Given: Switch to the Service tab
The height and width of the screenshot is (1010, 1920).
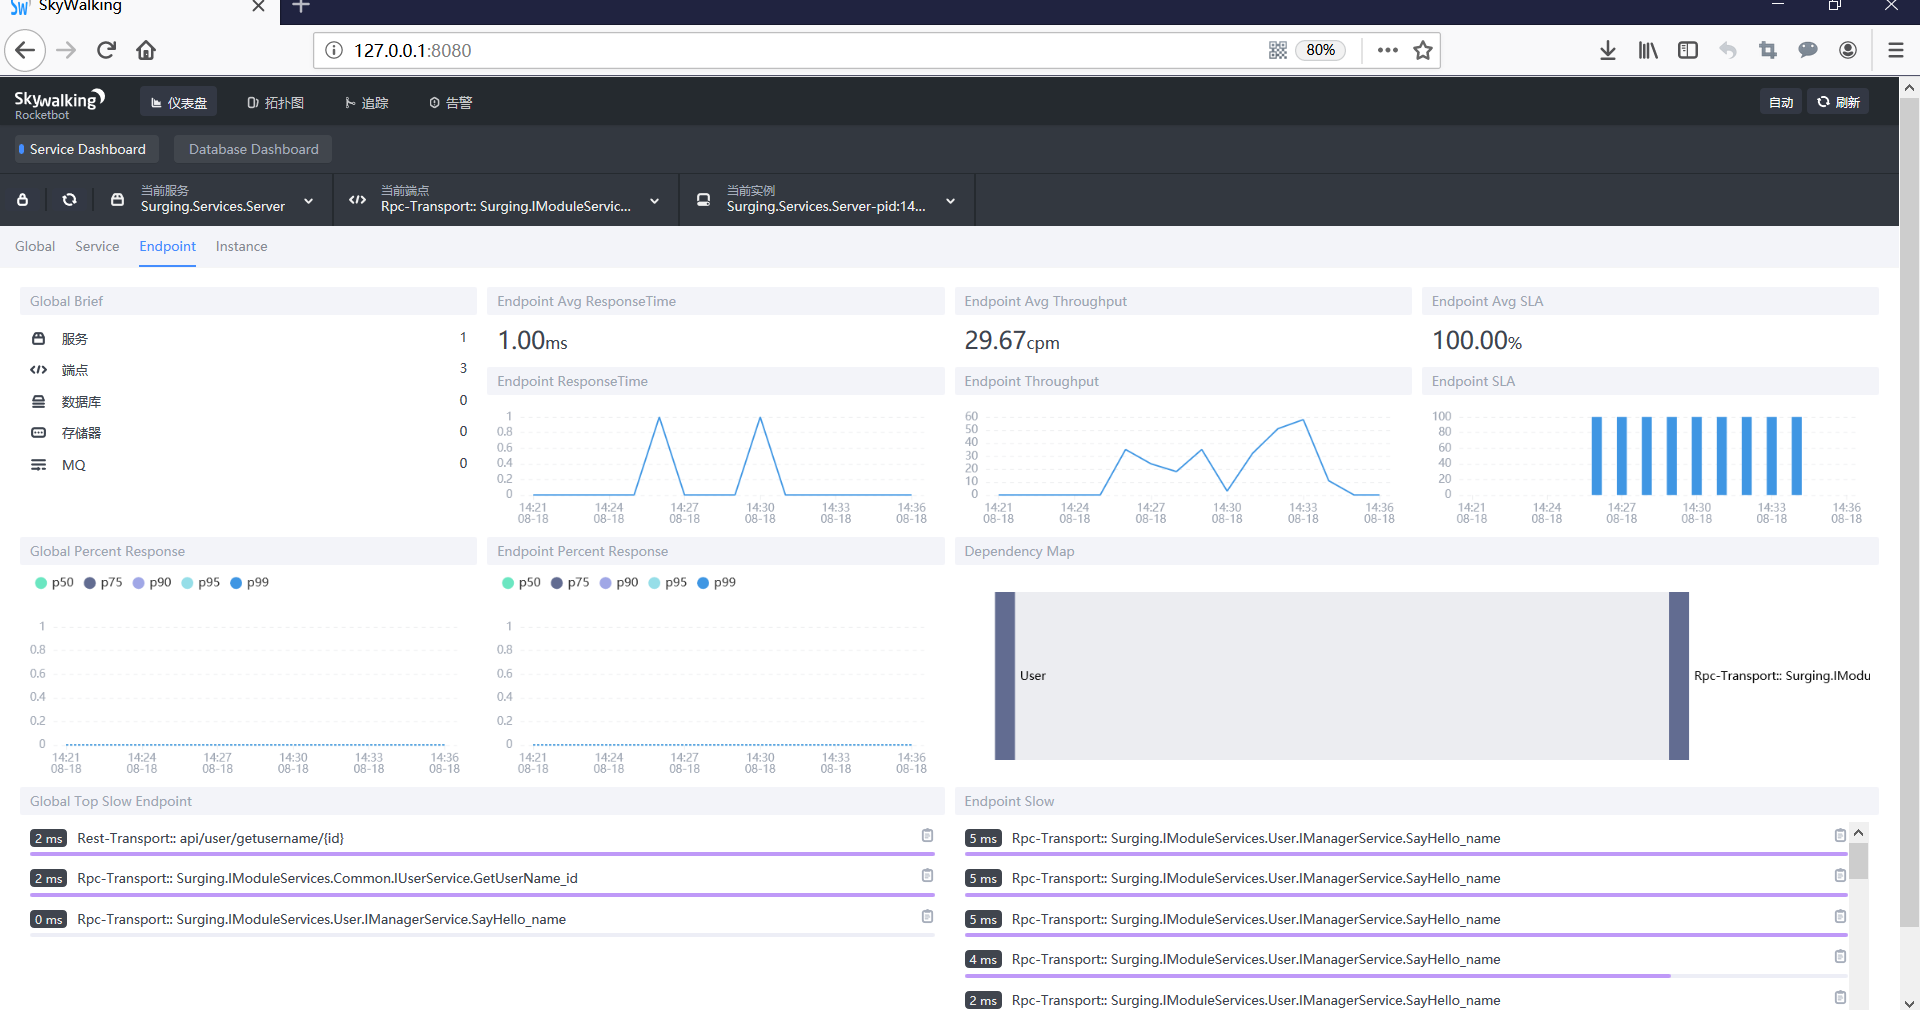Looking at the screenshot, I should click(x=97, y=246).
